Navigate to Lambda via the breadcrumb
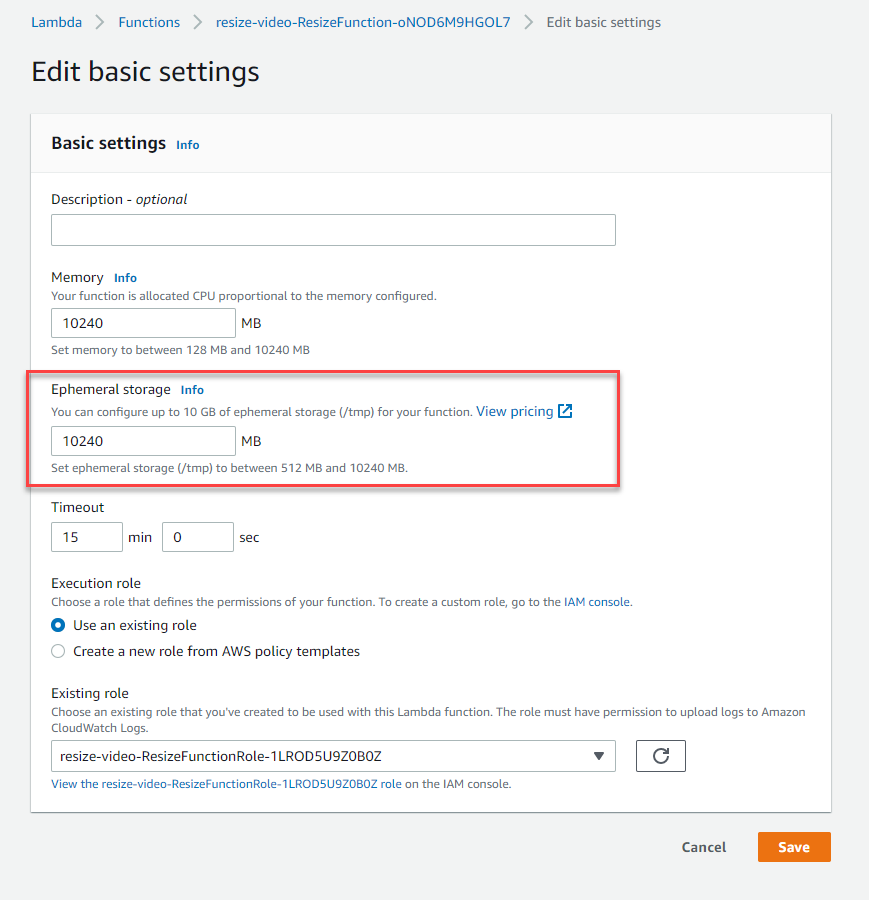 (x=56, y=21)
